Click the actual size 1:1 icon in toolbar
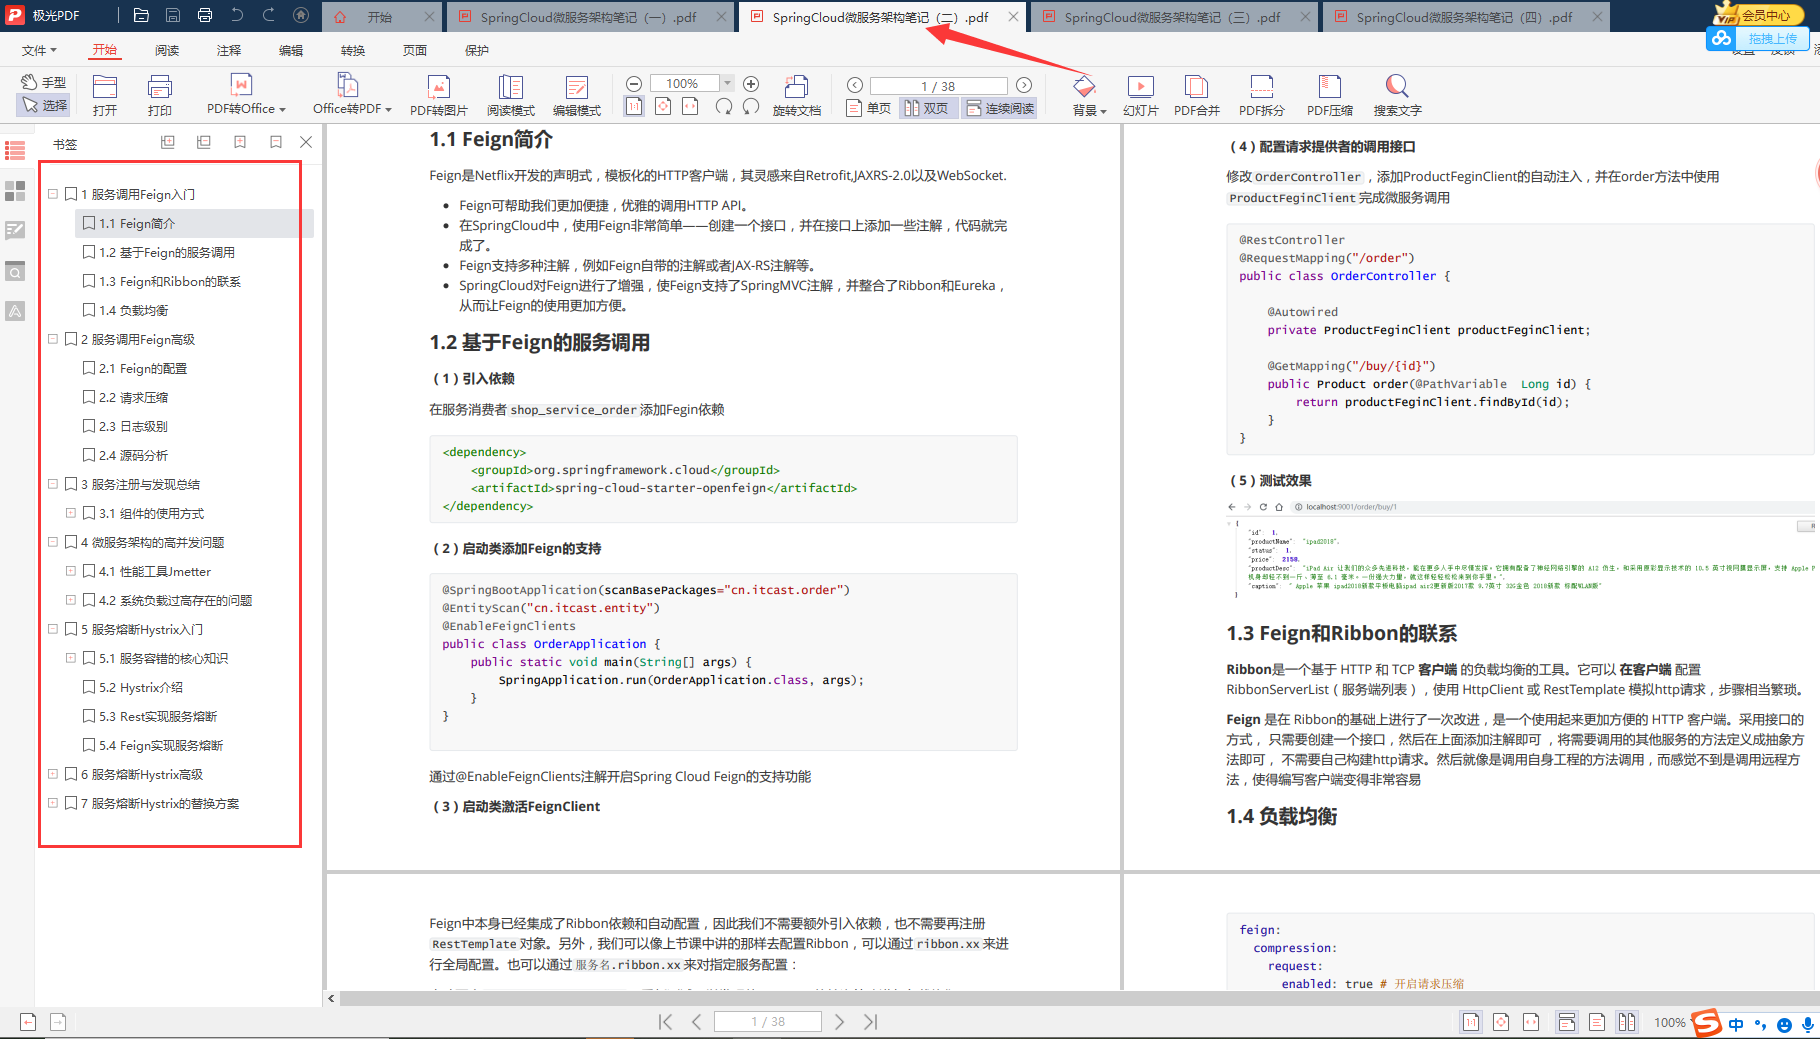The height and width of the screenshot is (1039, 1820). (634, 106)
